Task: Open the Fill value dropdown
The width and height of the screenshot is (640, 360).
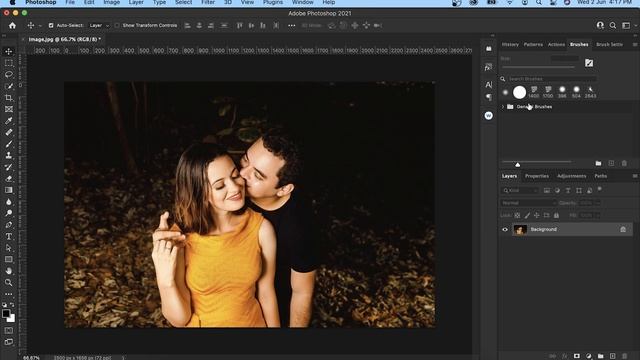Action: click(x=598, y=215)
